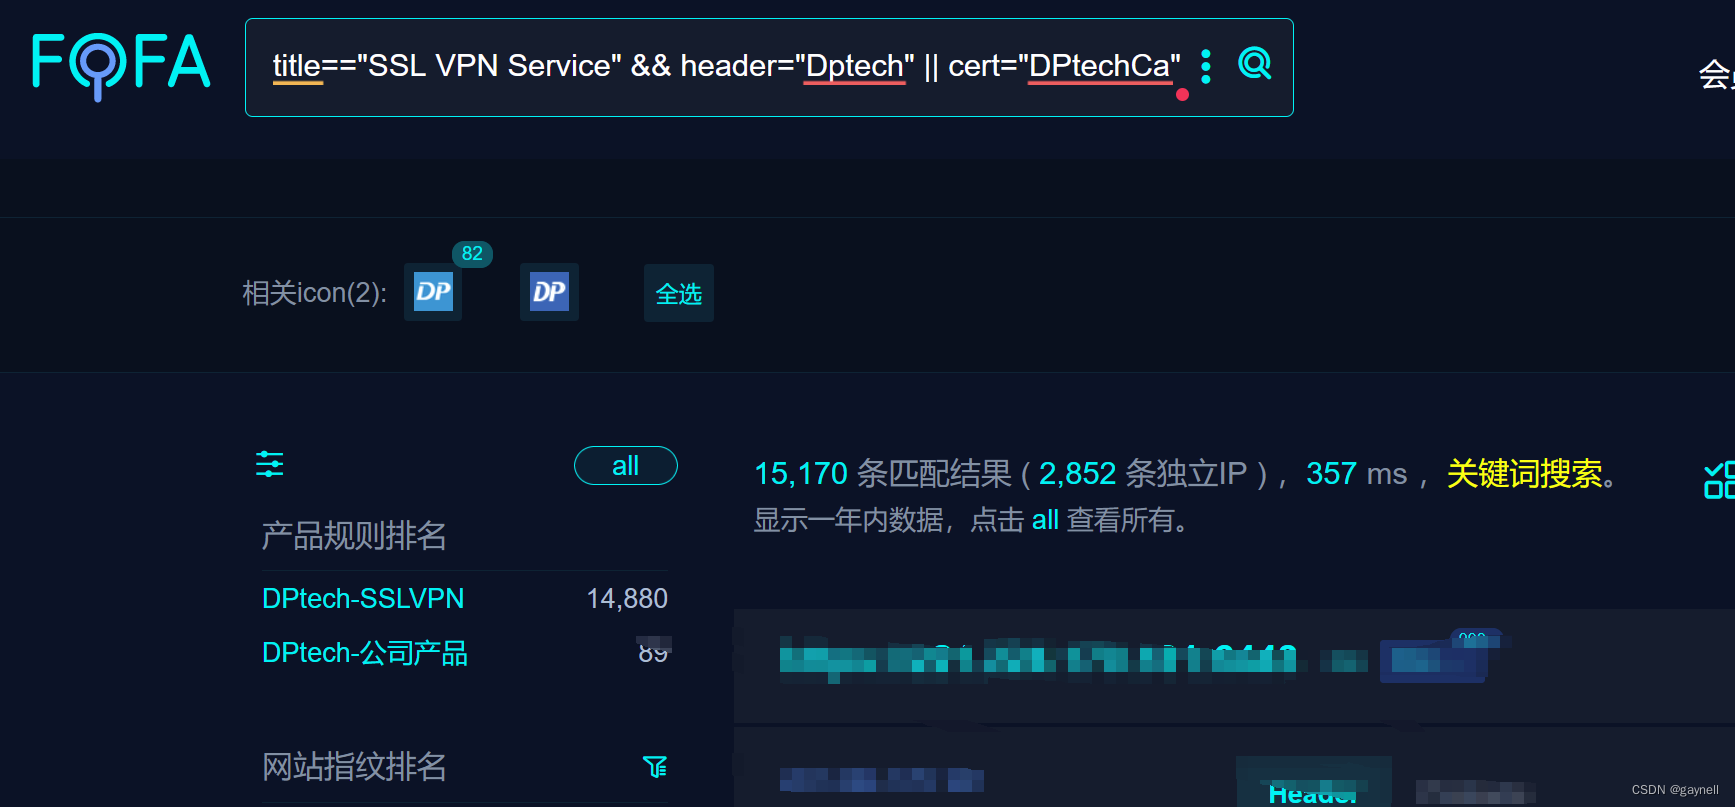The height and width of the screenshot is (807, 1735).
Task: Click the 82 badge on the DP icon
Action: [x=472, y=253]
